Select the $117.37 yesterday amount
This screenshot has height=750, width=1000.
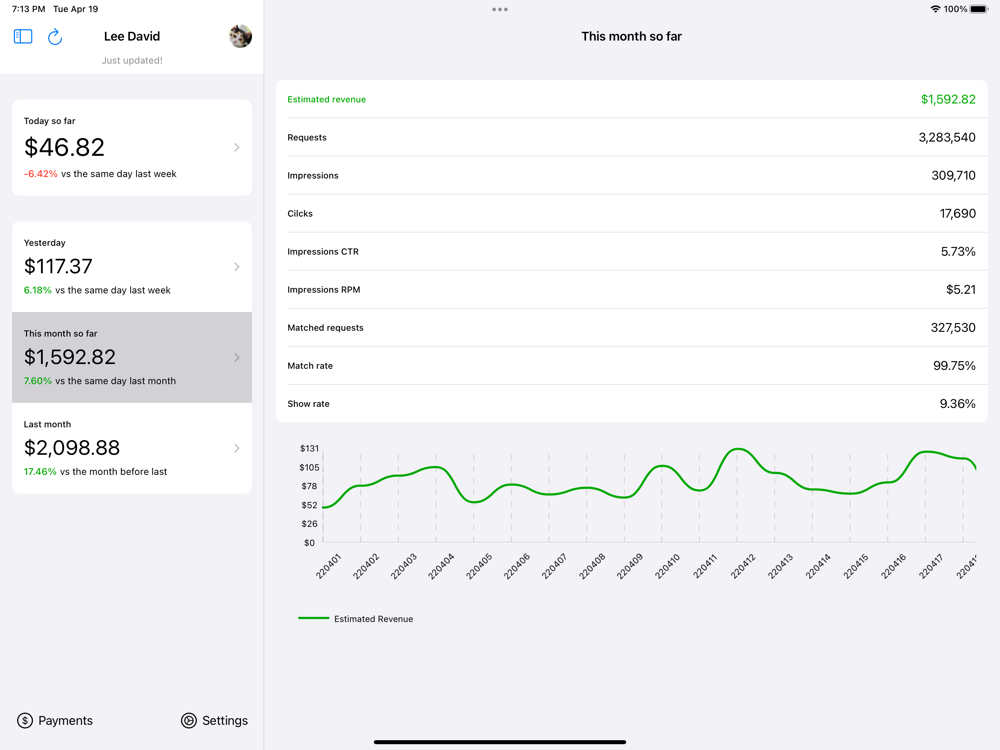coord(58,266)
